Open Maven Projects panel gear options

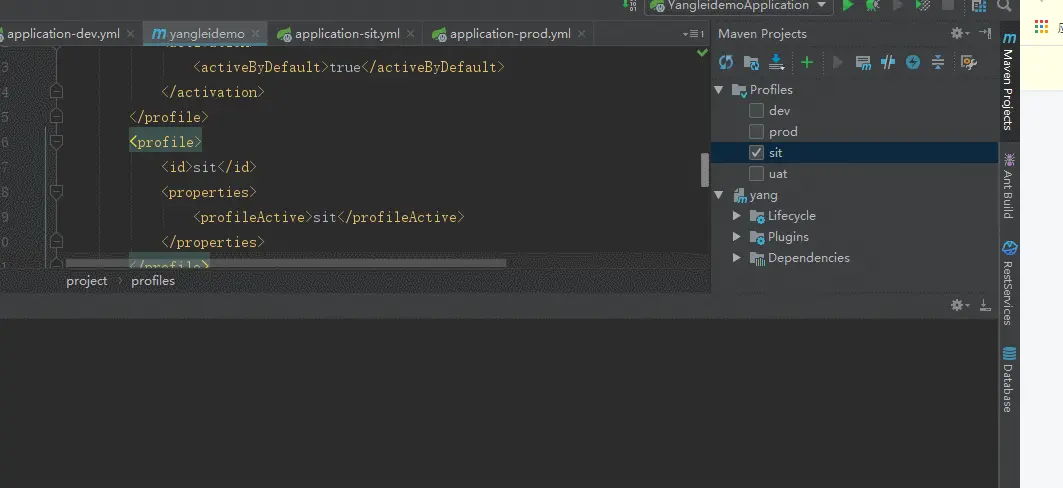(960, 33)
